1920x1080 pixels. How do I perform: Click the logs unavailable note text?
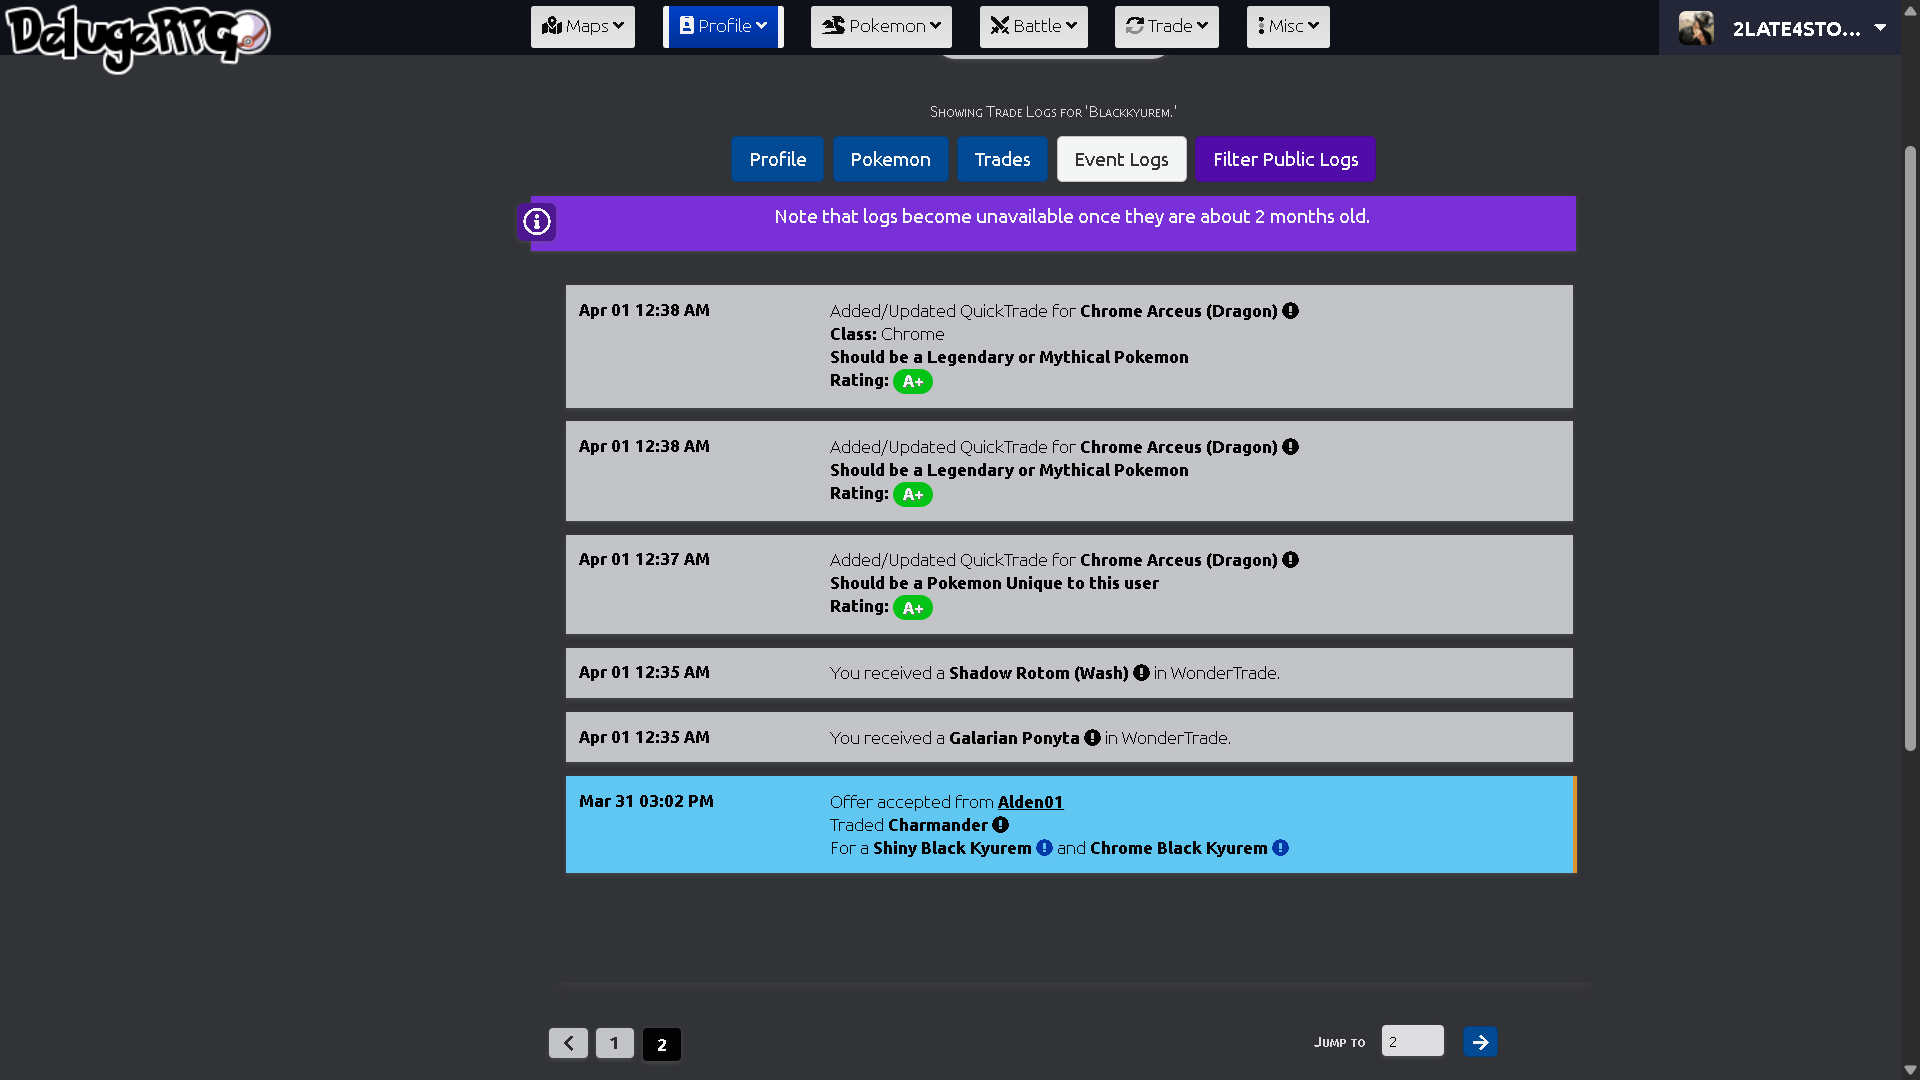tap(1072, 216)
